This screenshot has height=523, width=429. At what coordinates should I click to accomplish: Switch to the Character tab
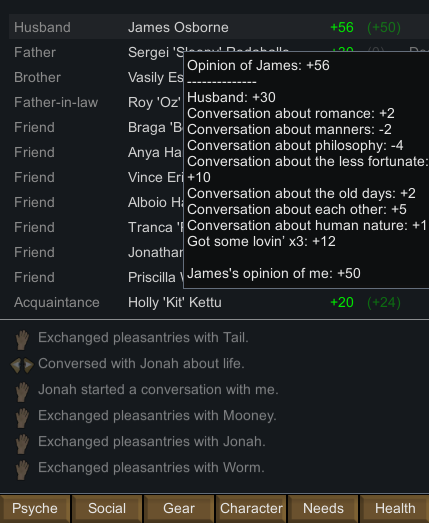[251, 509]
